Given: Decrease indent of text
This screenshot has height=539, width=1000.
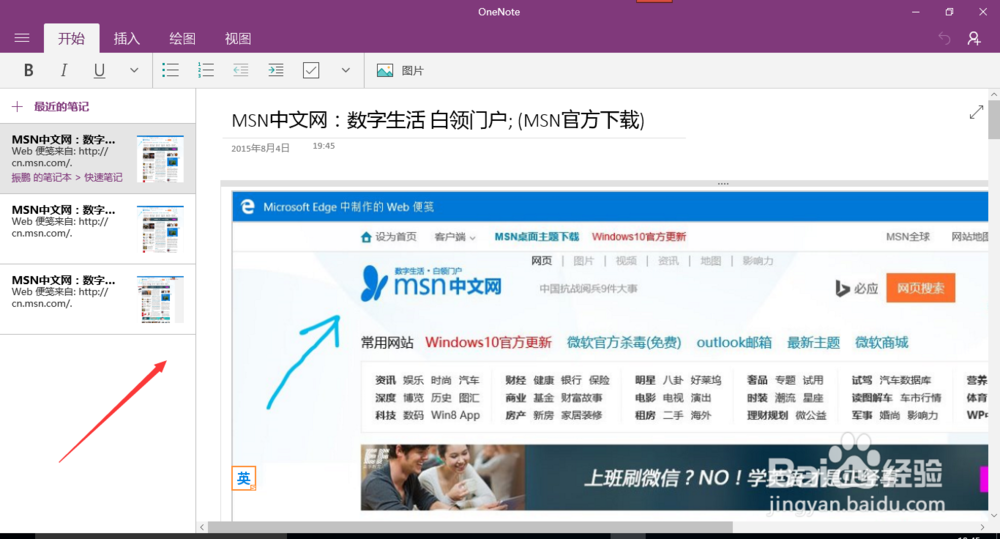Looking at the screenshot, I should (240, 70).
